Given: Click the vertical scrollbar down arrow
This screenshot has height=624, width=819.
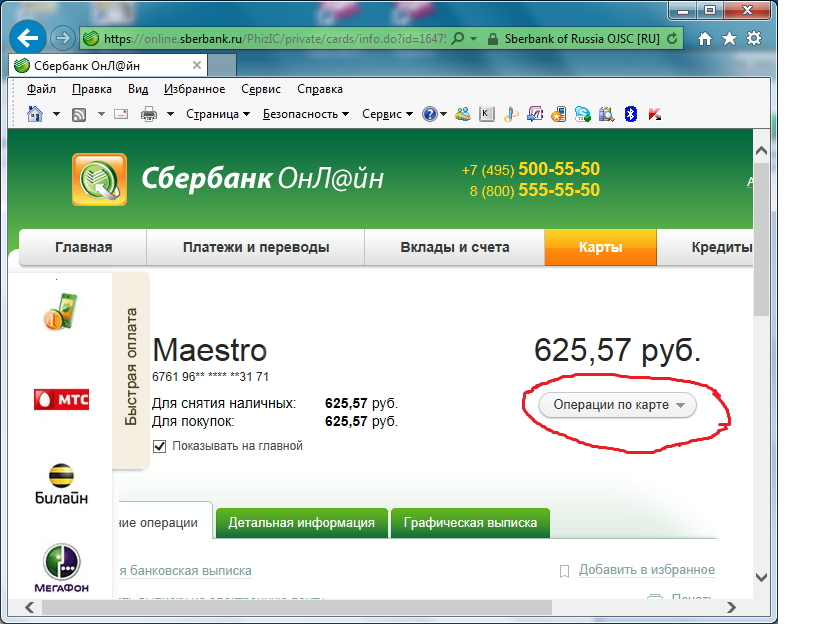Looking at the screenshot, I should click(x=762, y=577).
